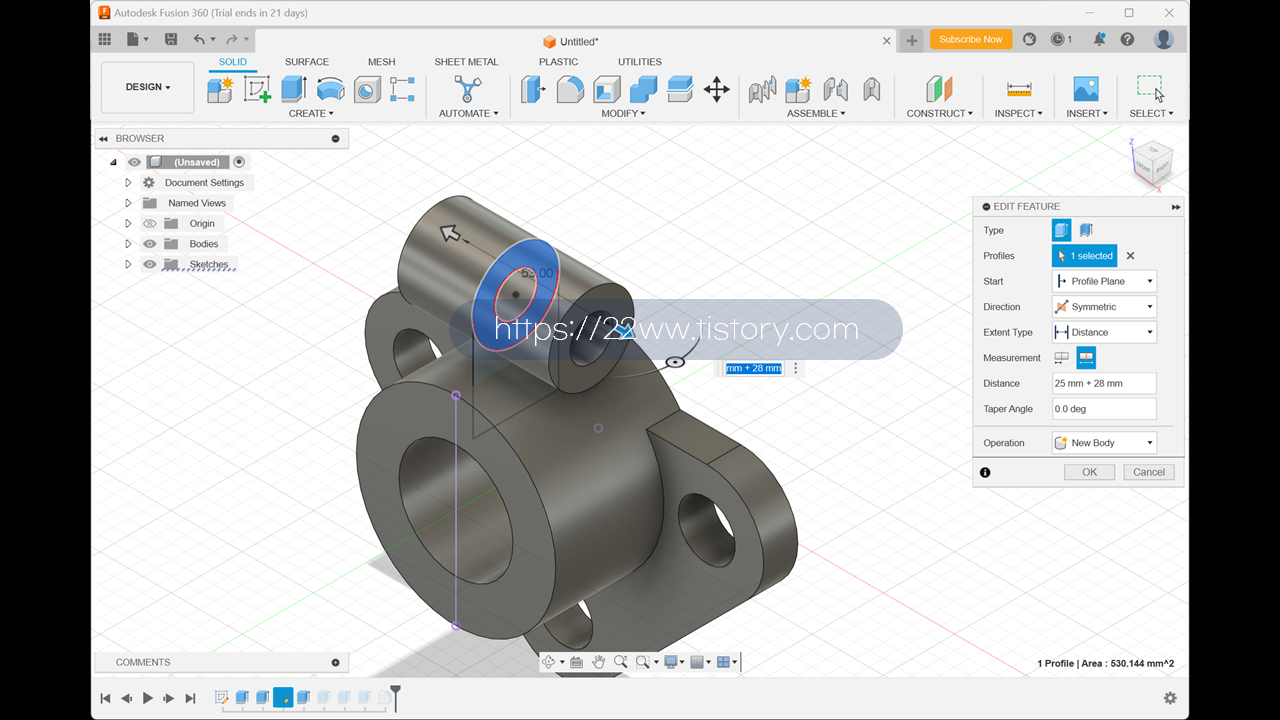
Task: Confirm the extrude with OK
Action: [x=1089, y=472]
